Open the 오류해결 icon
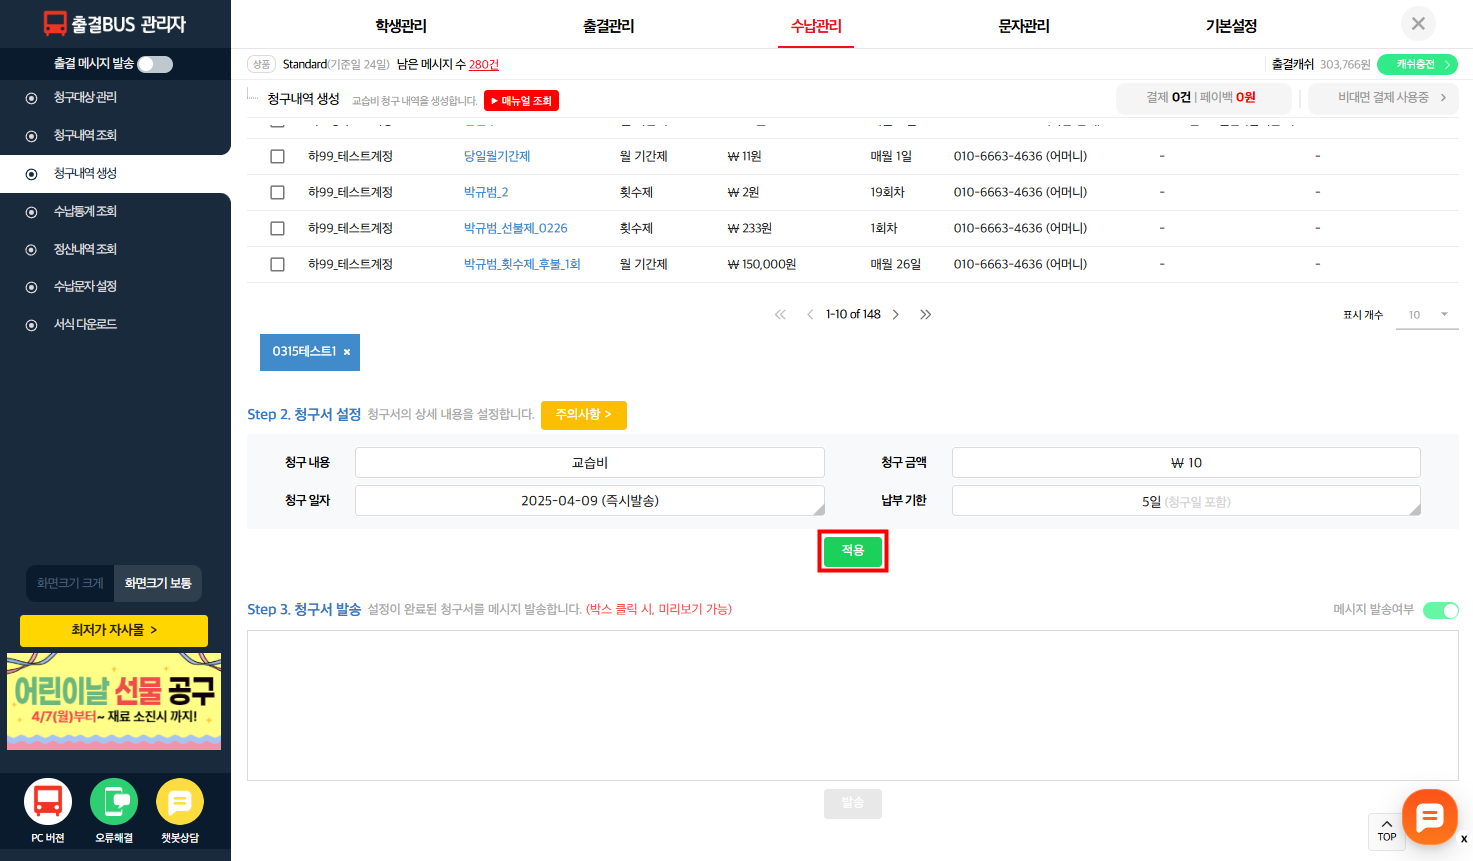Screen dimensions: 1473x861 click(114, 802)
